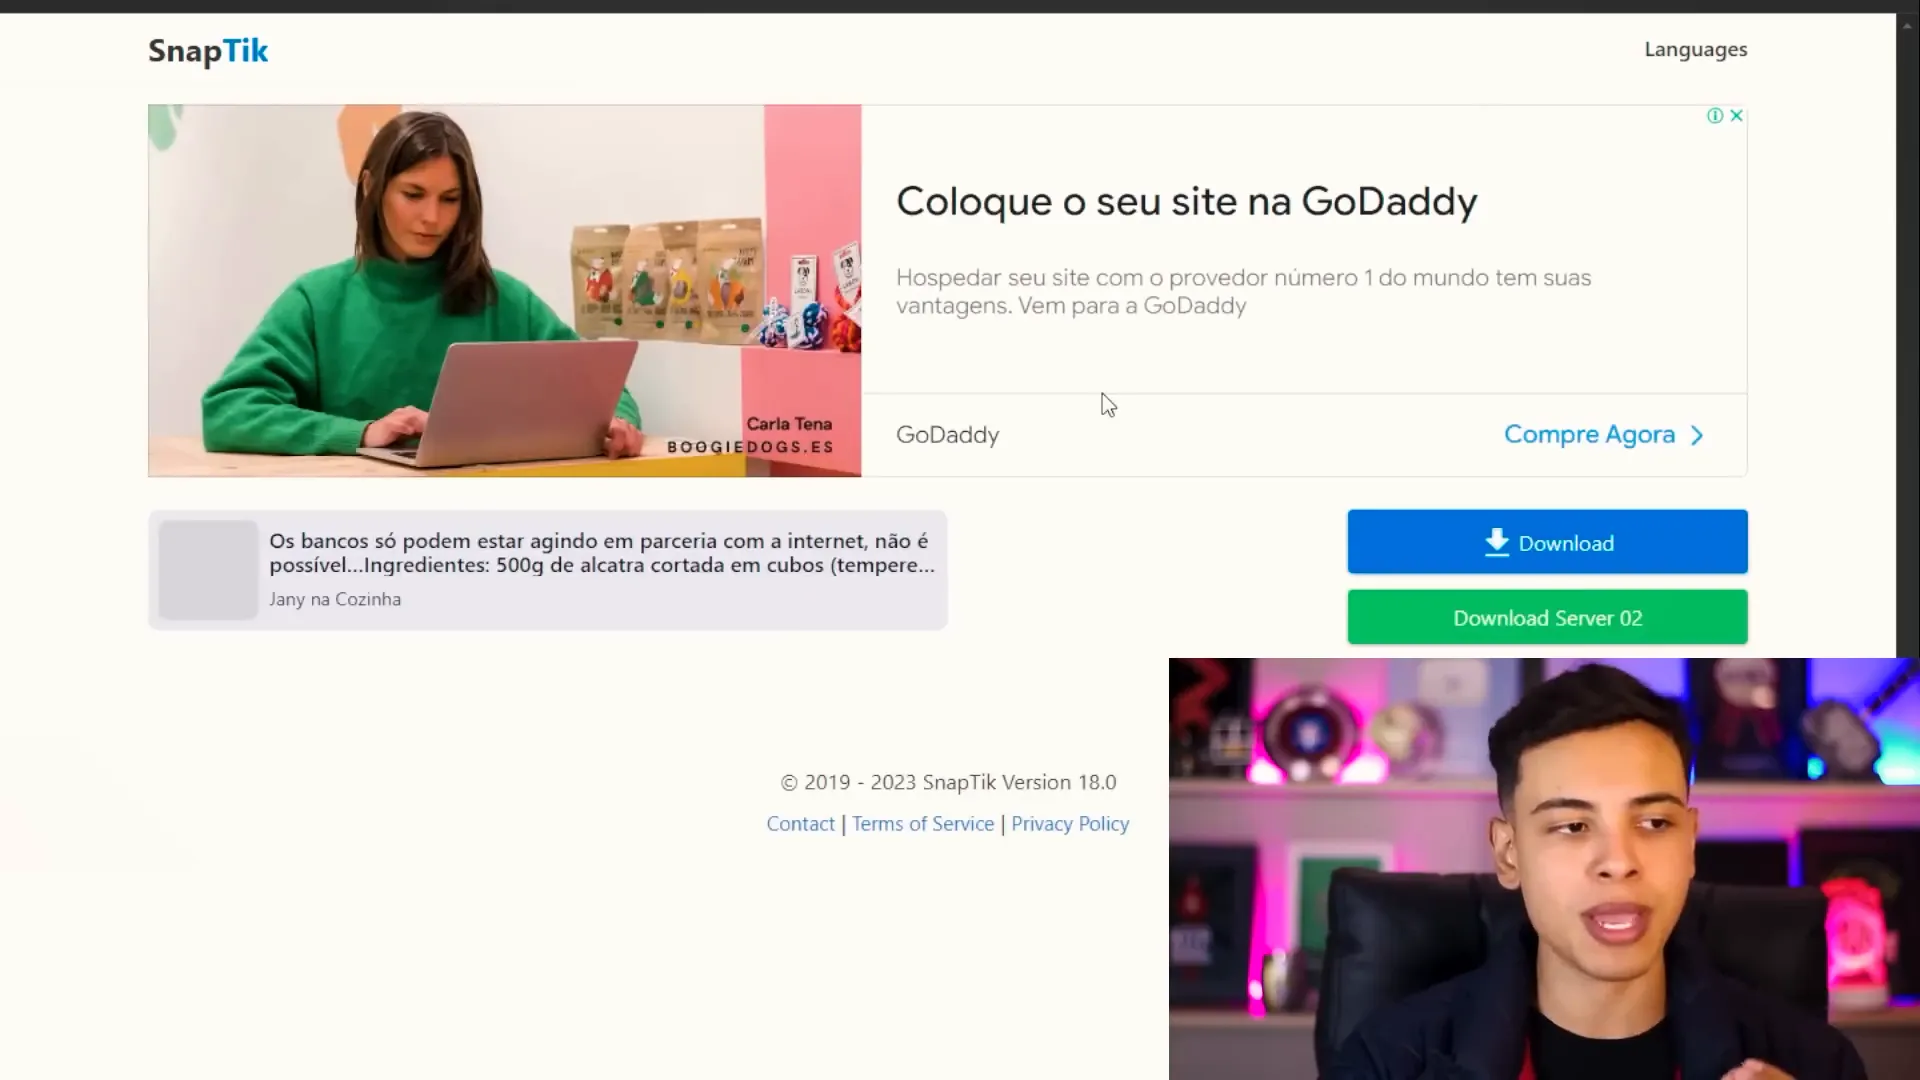
Task: Open the Terms of Service link
Action: click(x=923, y=824)
